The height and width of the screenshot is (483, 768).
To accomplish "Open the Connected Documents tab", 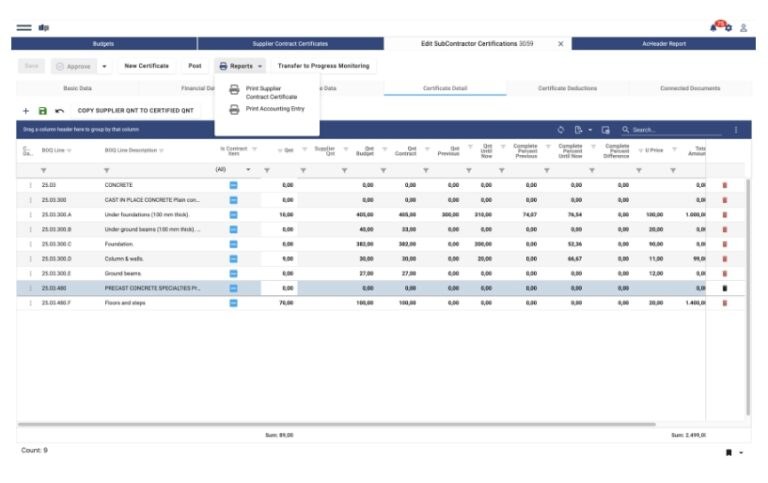I will pos(690,88).
